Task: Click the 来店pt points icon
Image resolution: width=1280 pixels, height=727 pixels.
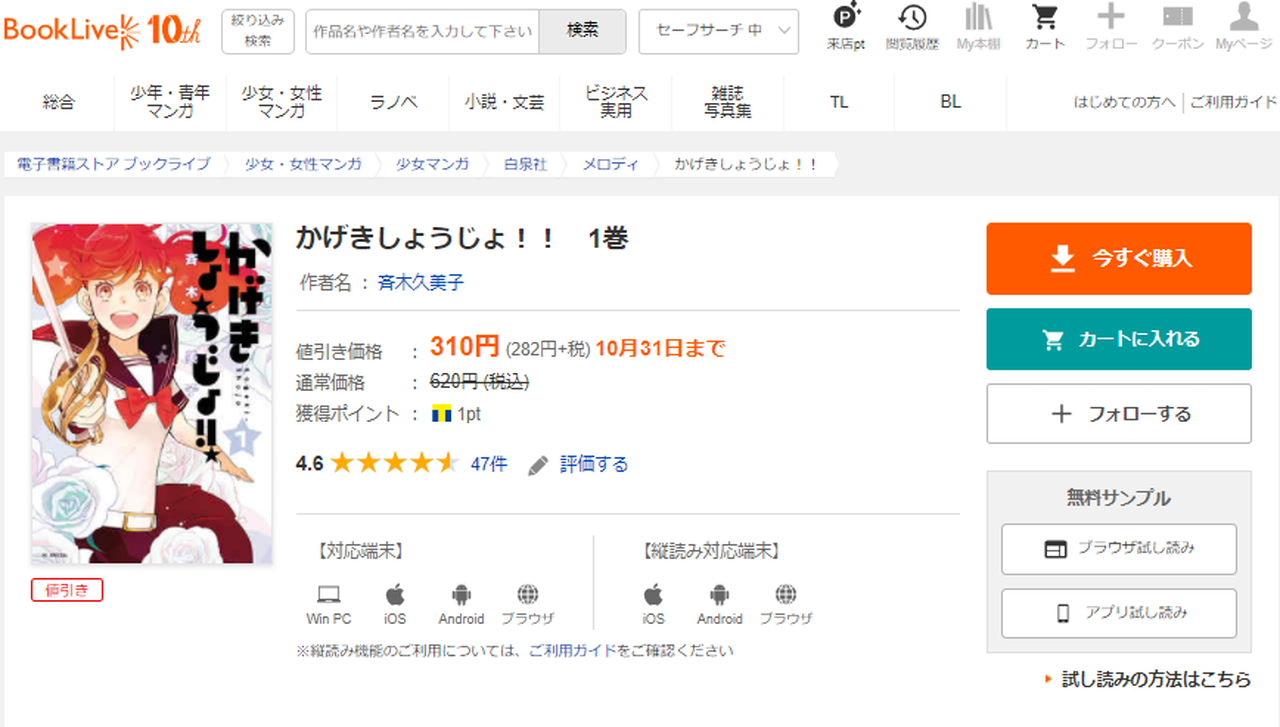Action: coord(846,27)
